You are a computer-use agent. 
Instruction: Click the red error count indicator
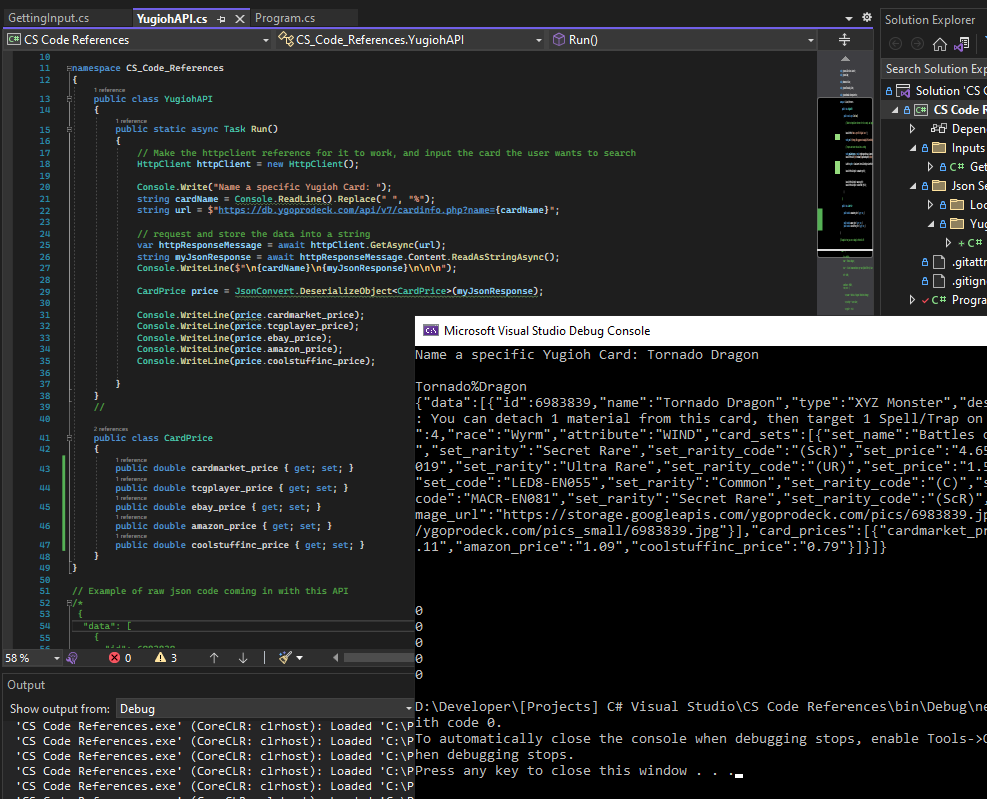click(x=120, y=658)
